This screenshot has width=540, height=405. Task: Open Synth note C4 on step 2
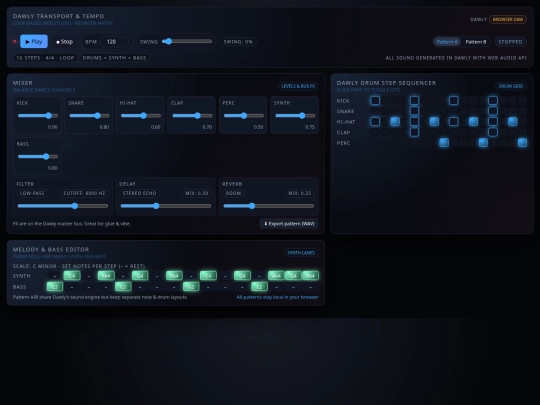(72, 276)
